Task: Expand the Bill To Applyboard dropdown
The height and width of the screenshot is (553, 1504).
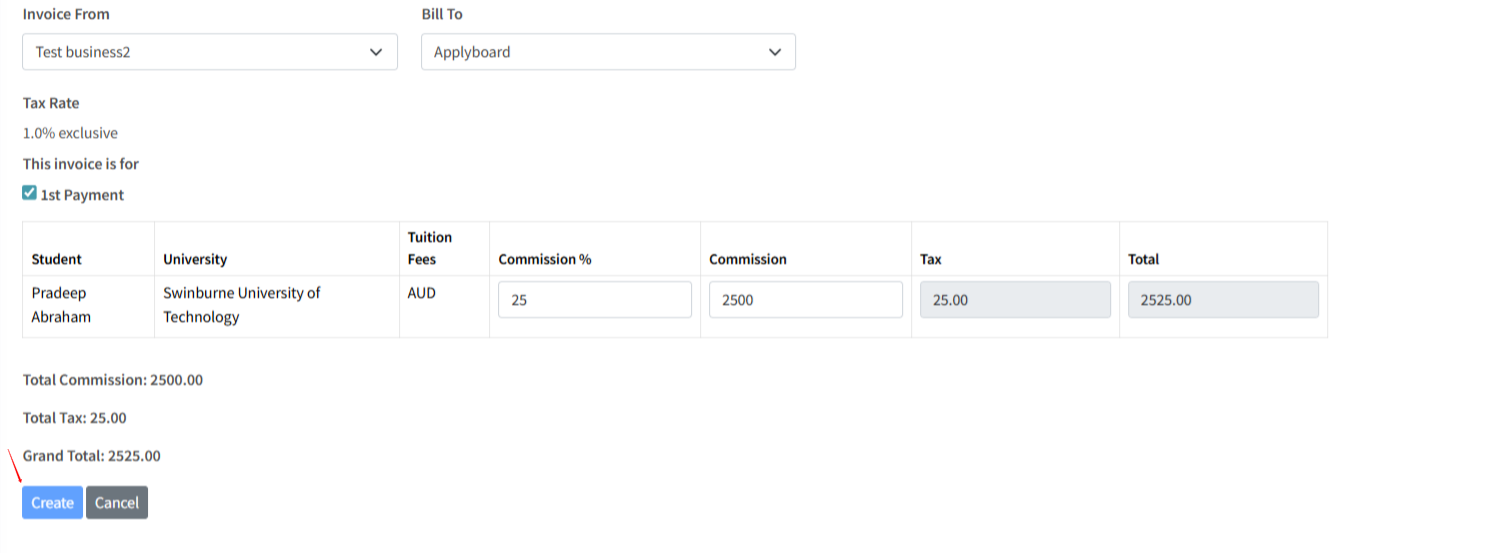Action: (x=608, y=52)
